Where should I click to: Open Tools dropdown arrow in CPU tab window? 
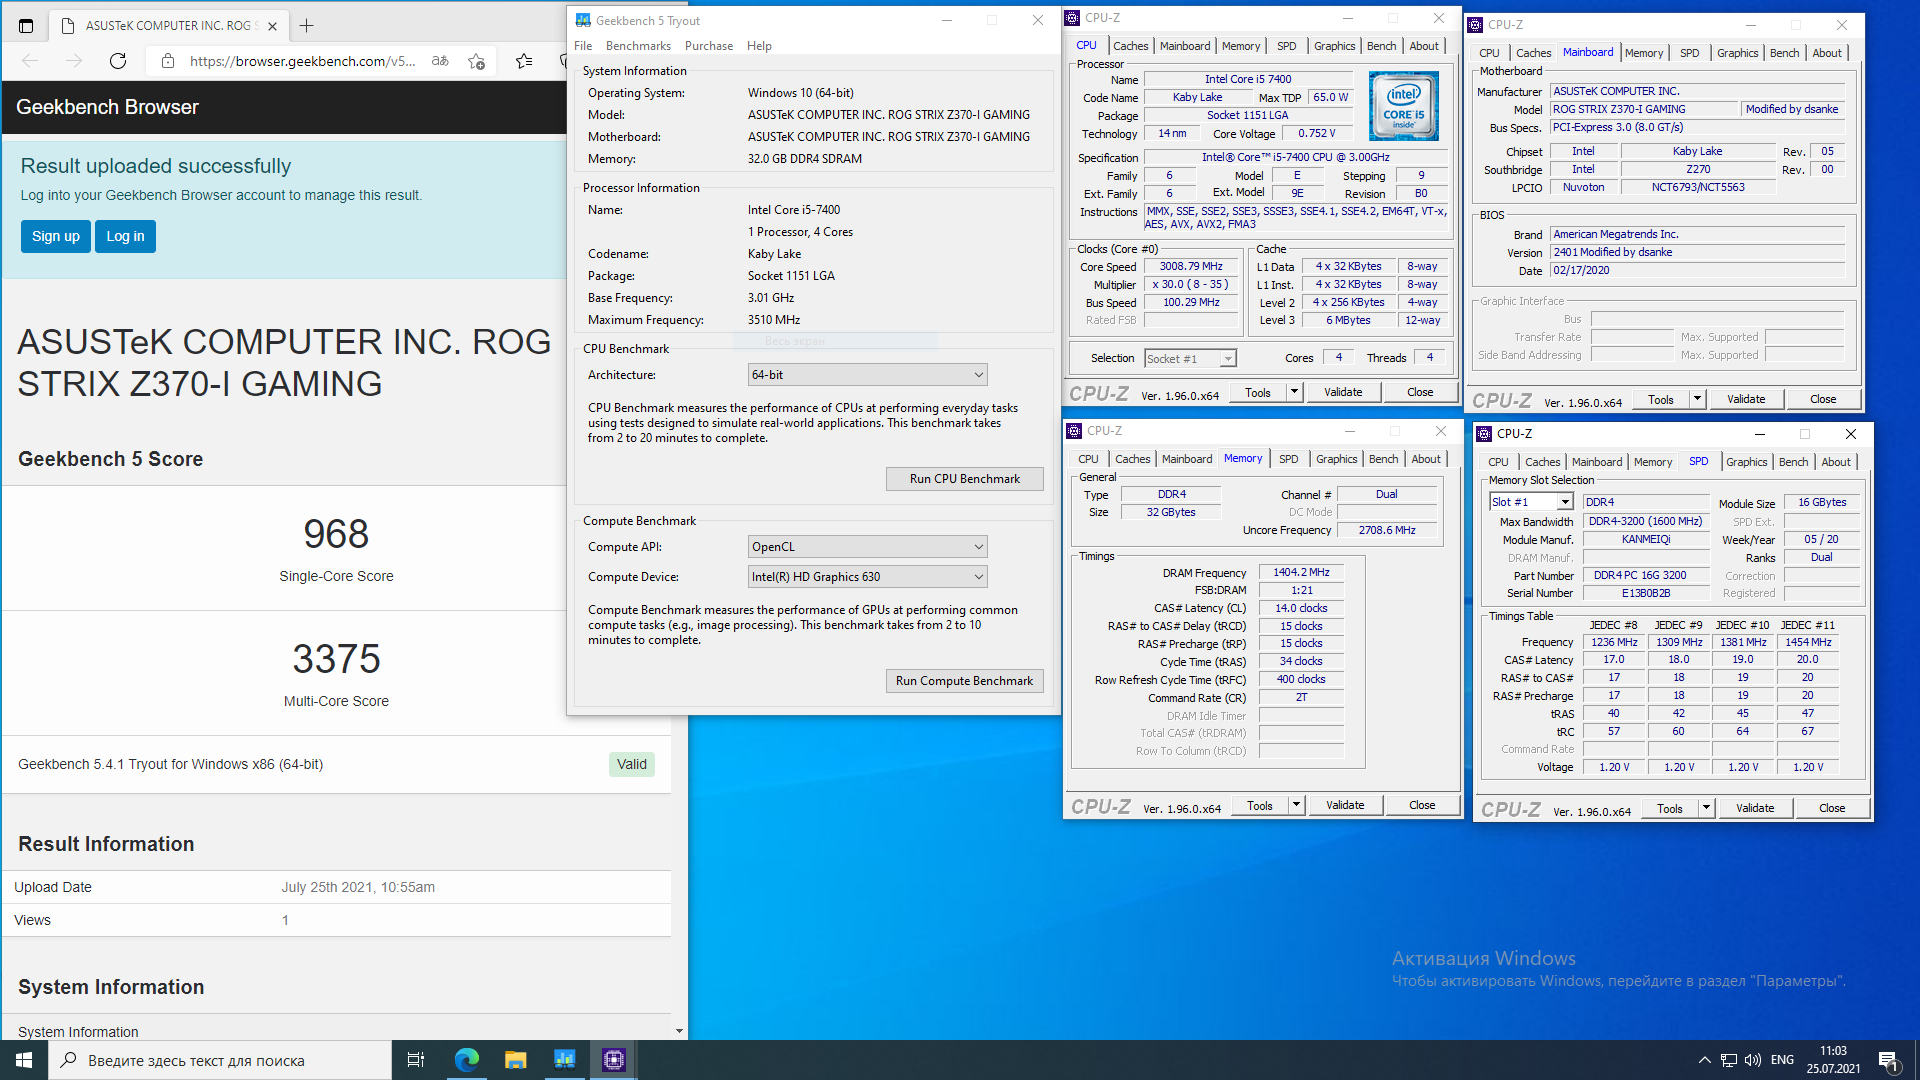click(1295, 392)
